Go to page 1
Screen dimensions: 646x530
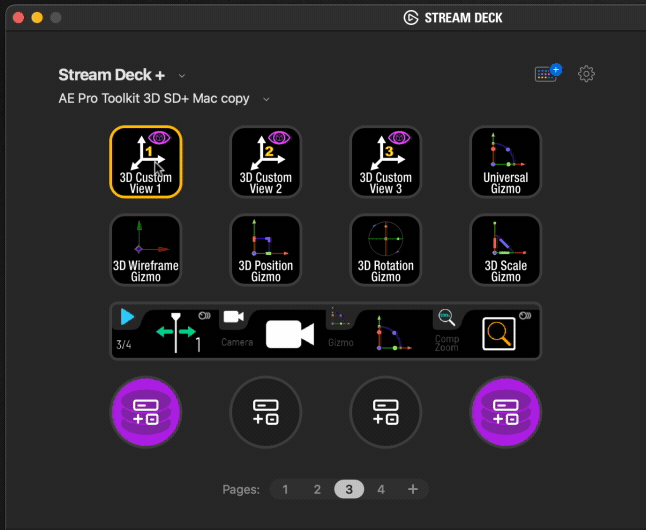point(285,489)
